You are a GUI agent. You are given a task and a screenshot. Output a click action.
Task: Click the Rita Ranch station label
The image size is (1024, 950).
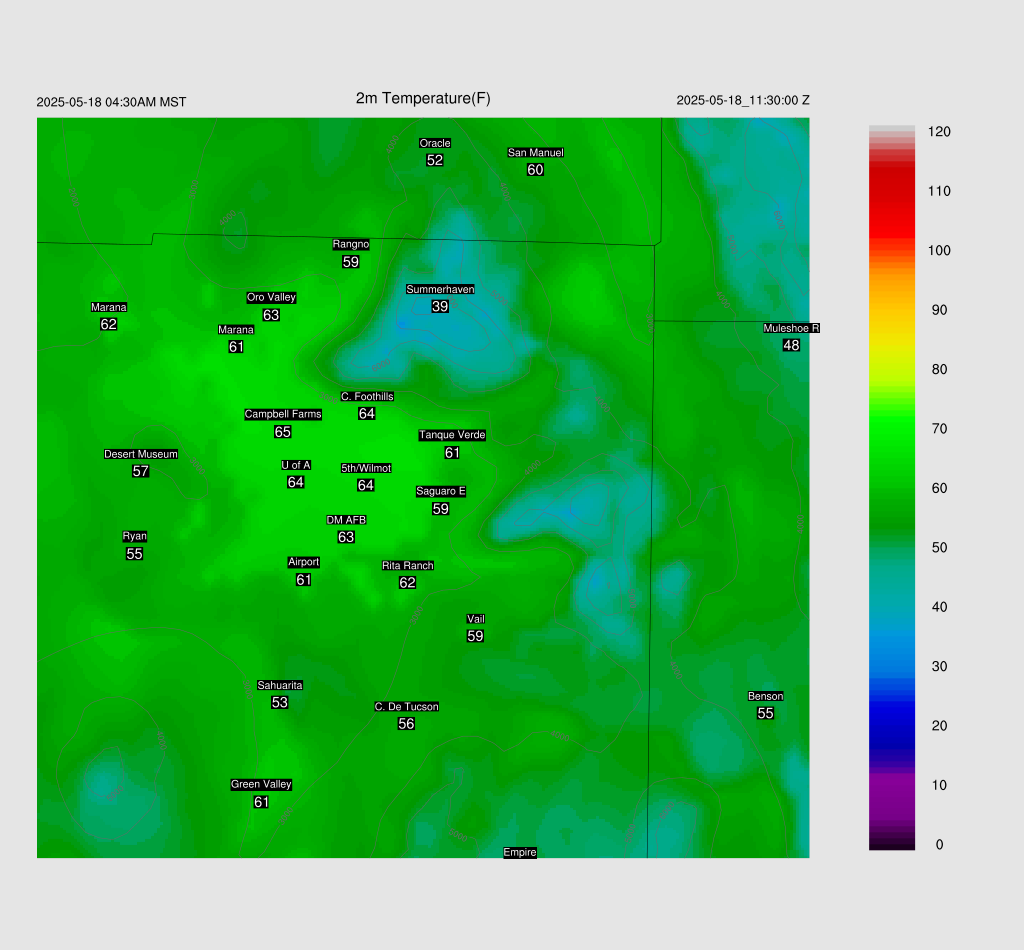(x=408, y=565)
